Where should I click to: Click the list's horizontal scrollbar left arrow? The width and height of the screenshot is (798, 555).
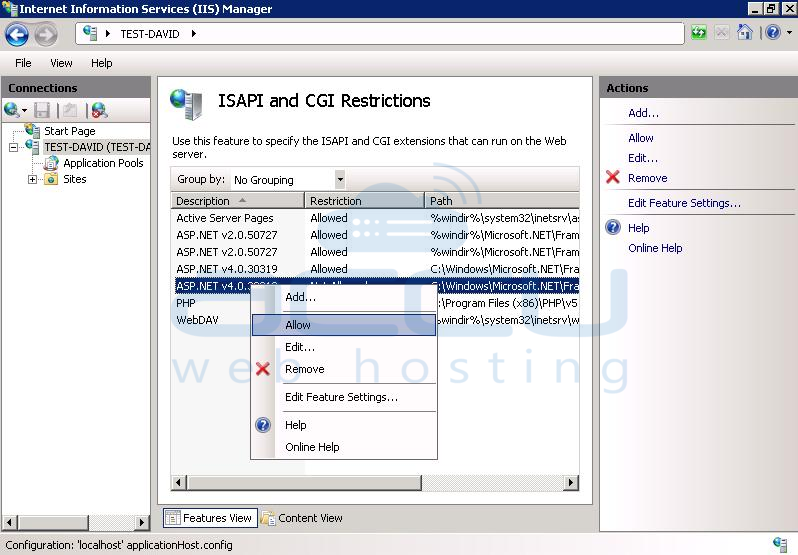179,482
